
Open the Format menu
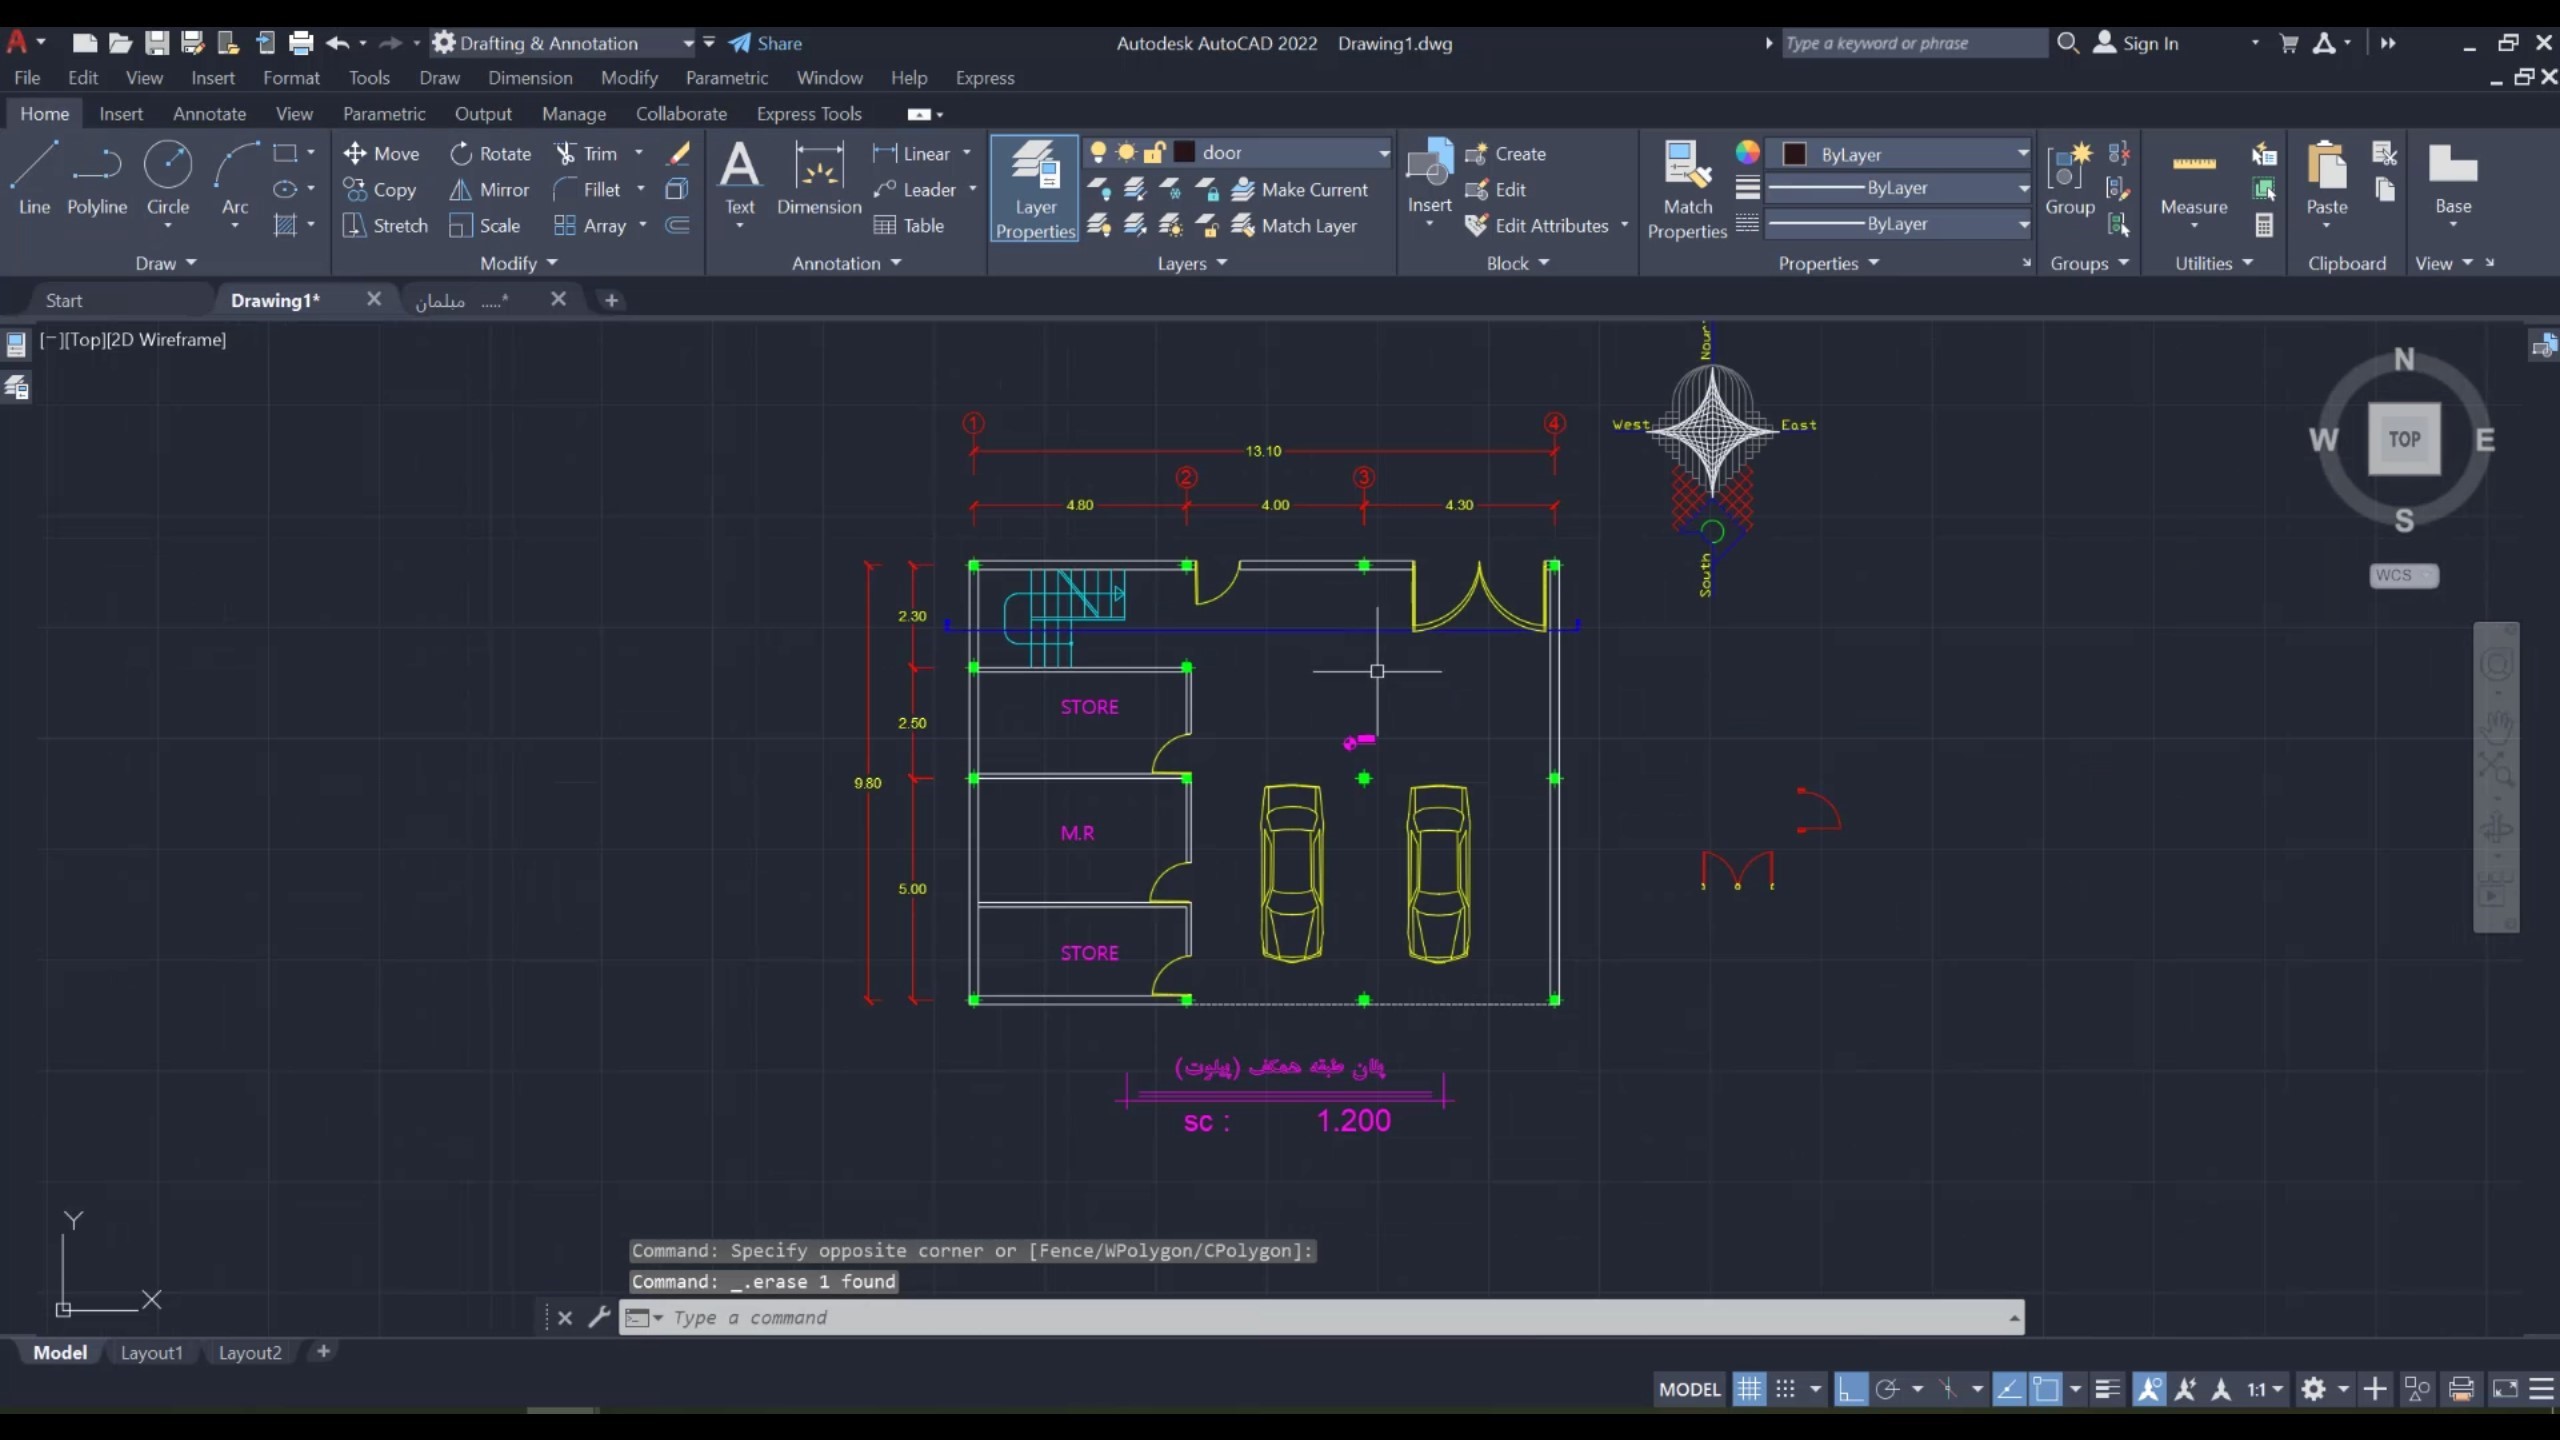[x=291, y=77]
